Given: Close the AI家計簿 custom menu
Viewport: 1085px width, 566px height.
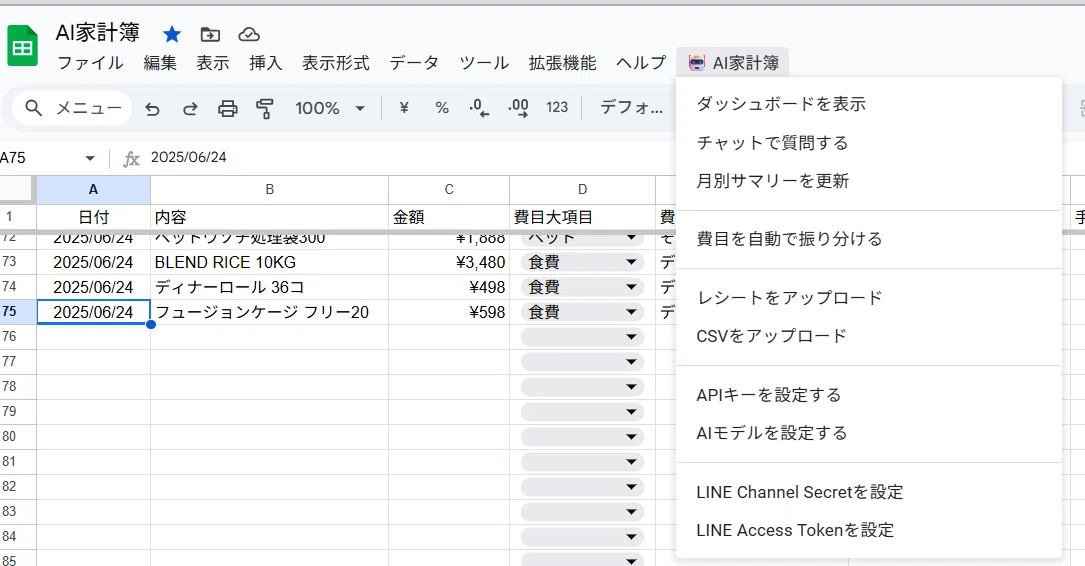Looking at the screenshot, I should (733, 63).
